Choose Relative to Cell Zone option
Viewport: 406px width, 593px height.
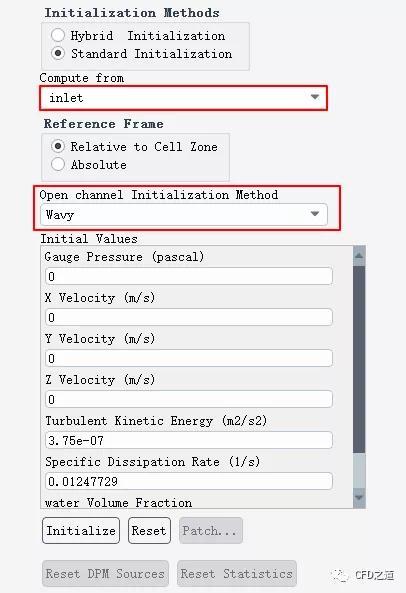click(x=58, y=146)
